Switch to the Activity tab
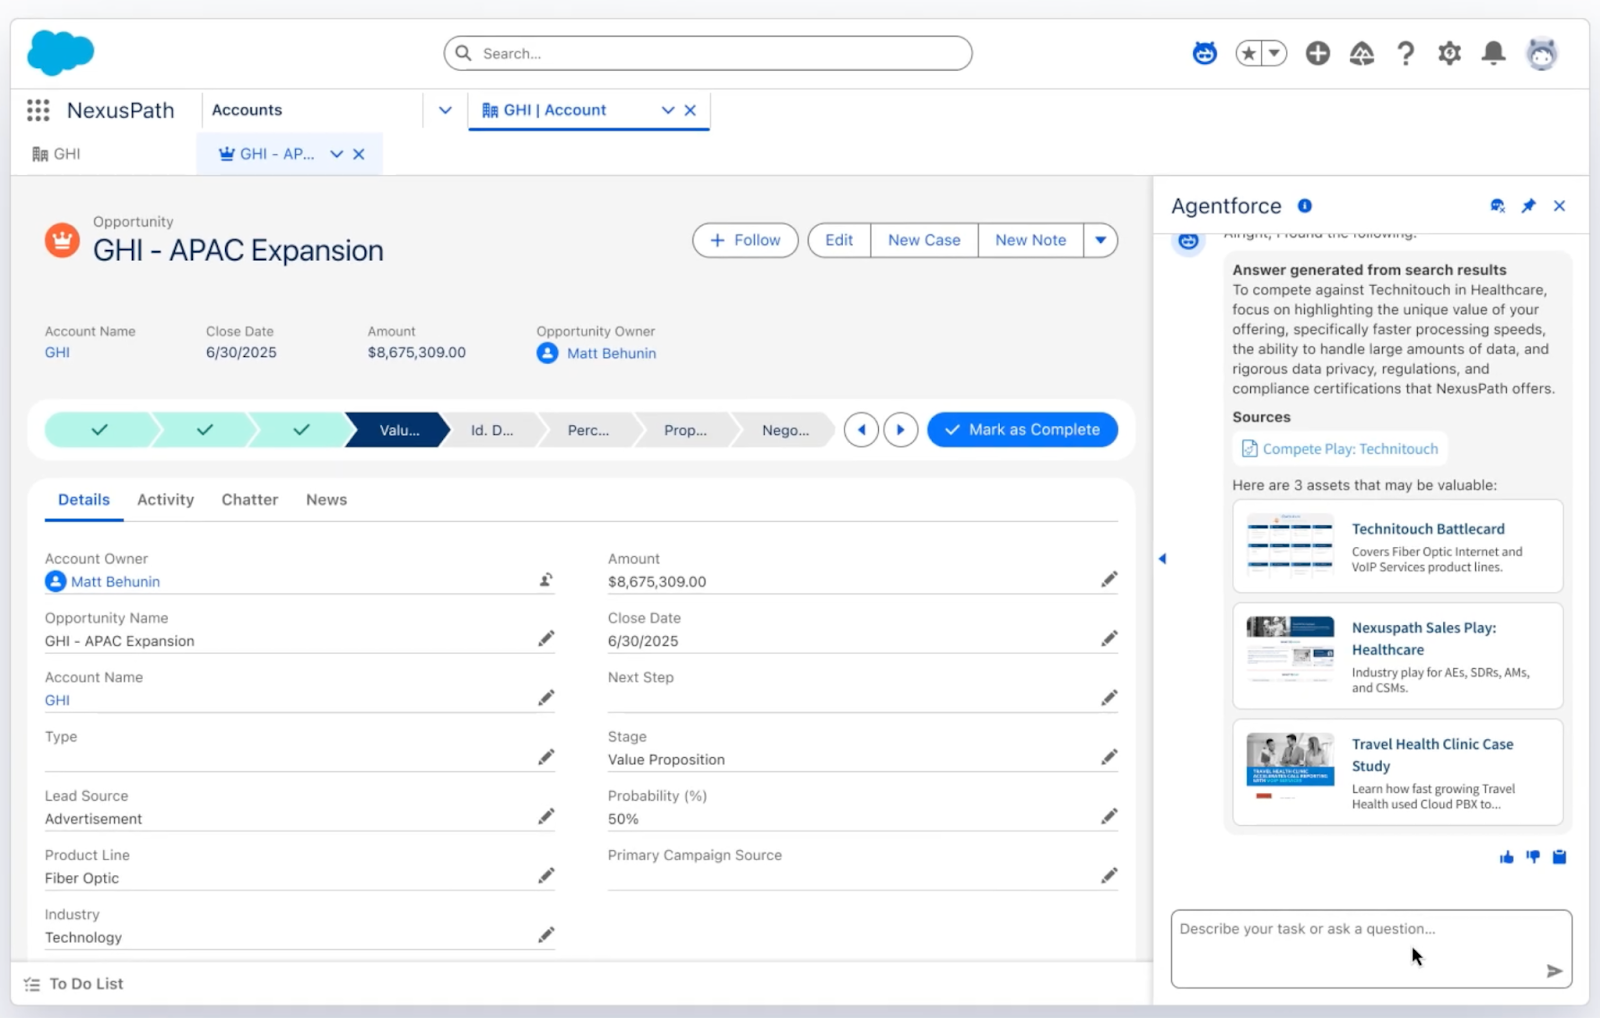Image resolution: width=1600 pixels, height=1018 pixels. point(165,500)
